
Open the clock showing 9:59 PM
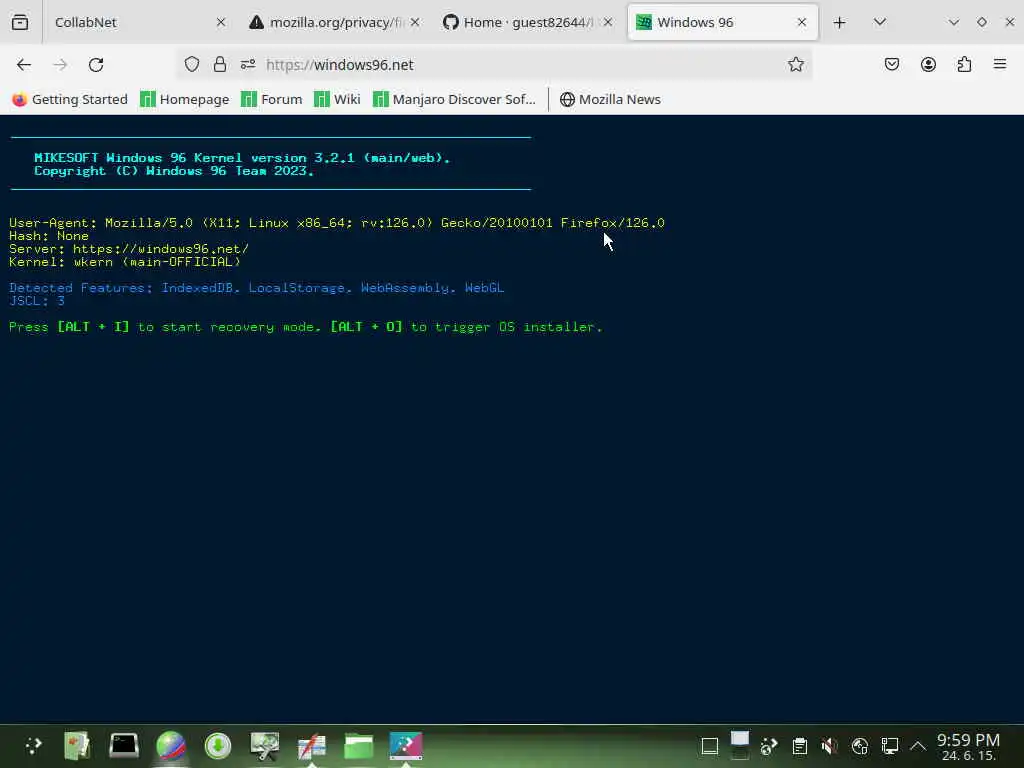968,746
